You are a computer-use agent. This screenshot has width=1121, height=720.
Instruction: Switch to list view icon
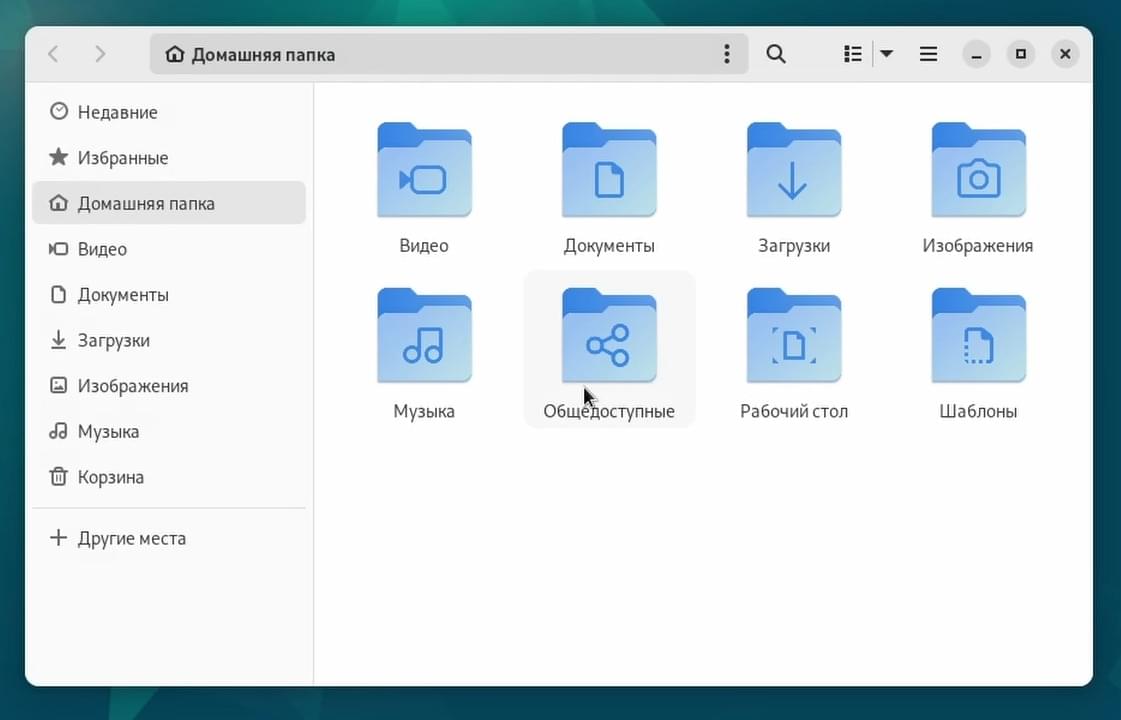[852, 54]
